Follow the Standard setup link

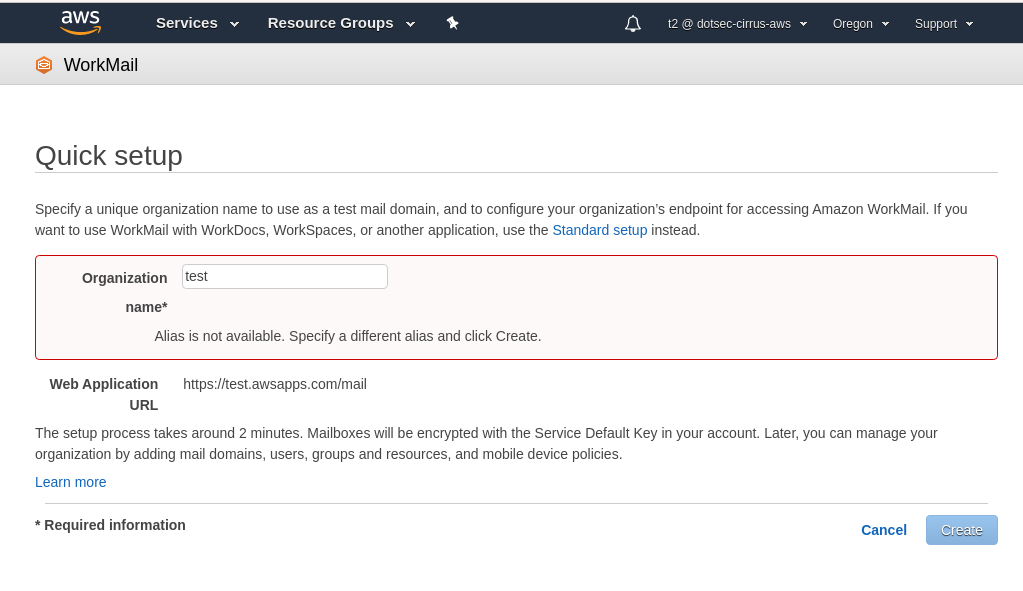pos(600,230)
